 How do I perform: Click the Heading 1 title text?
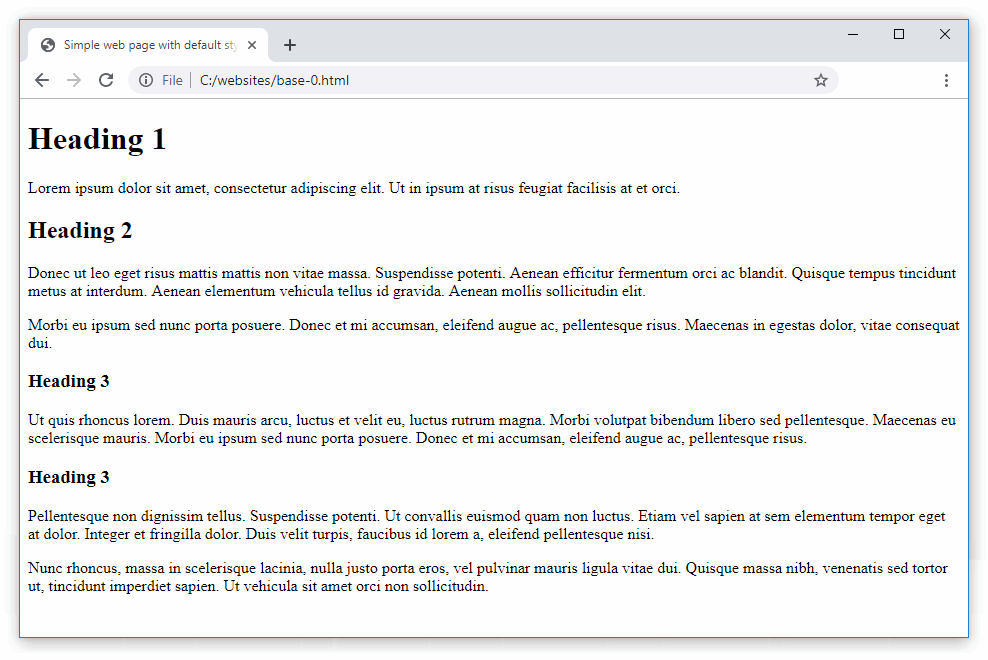tap(97, 139)
